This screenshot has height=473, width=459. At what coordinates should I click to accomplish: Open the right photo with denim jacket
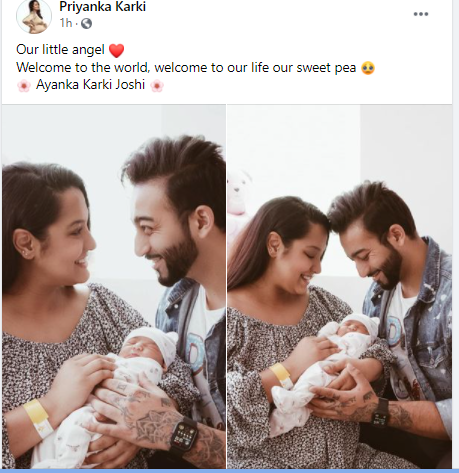click(339, 287)
